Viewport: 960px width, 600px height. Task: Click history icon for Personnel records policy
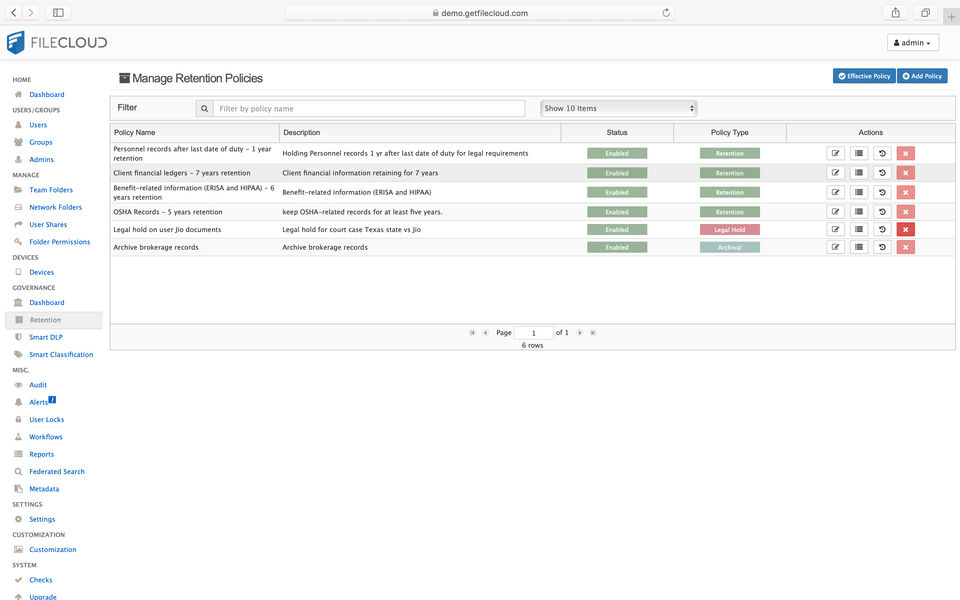(882, 153)
